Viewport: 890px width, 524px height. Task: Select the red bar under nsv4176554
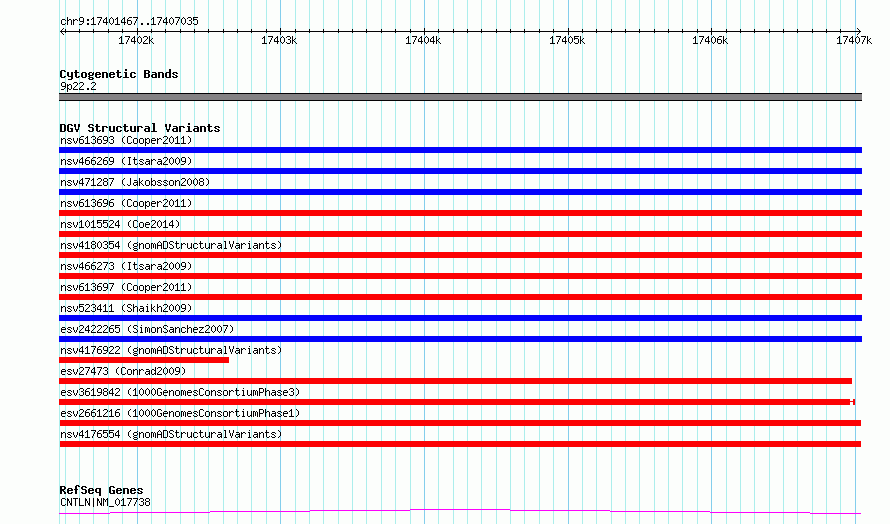tap(460, 444)
